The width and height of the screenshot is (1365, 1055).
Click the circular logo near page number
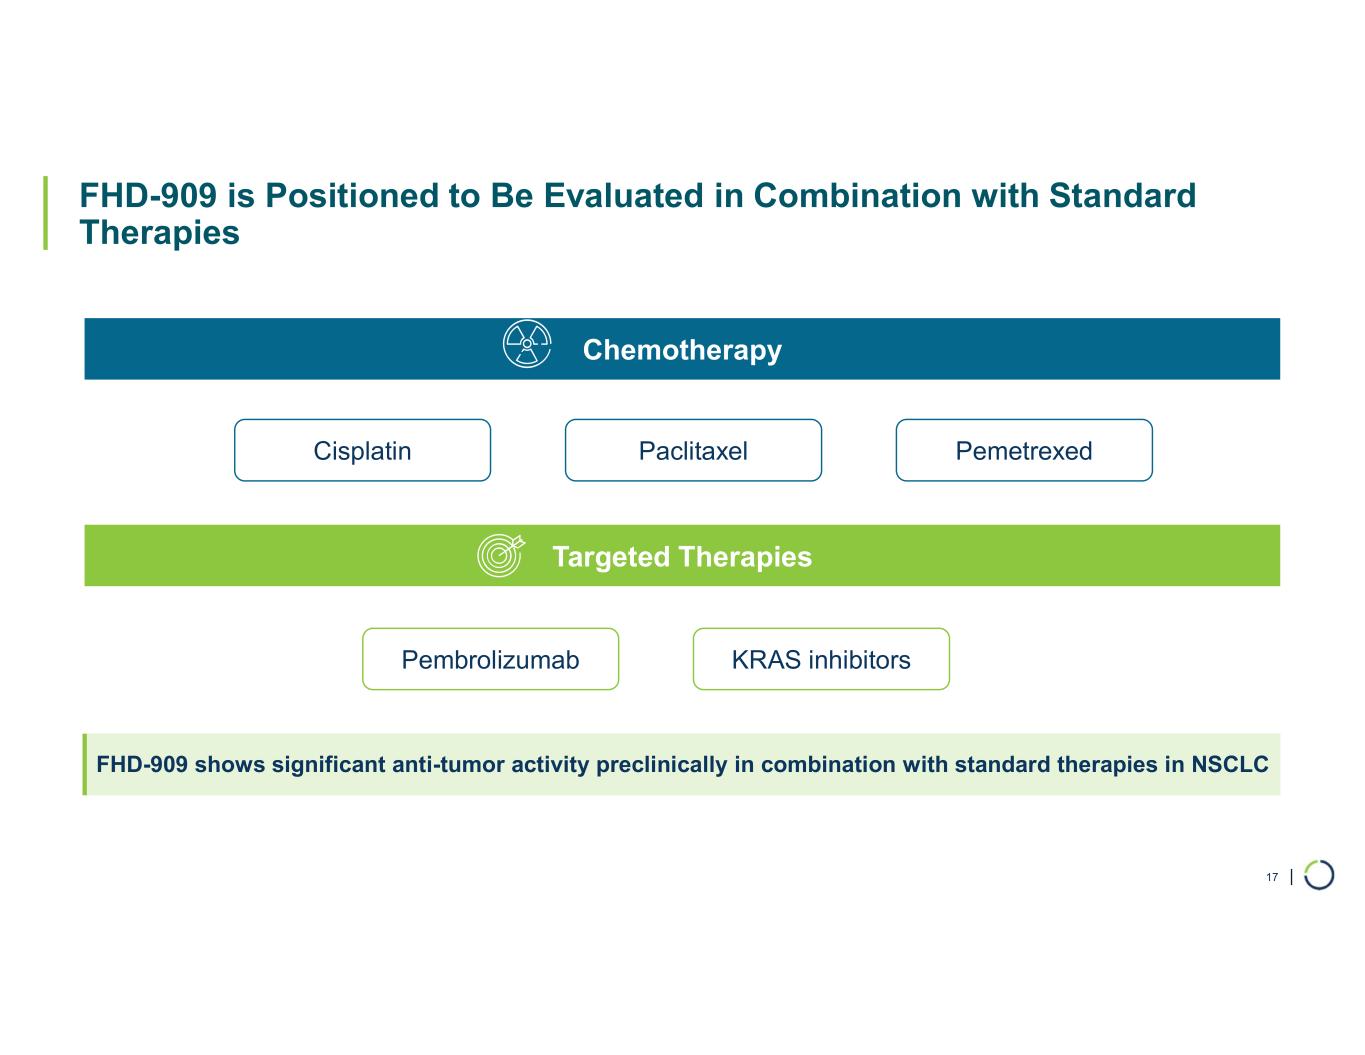(x=1319, y=875)
